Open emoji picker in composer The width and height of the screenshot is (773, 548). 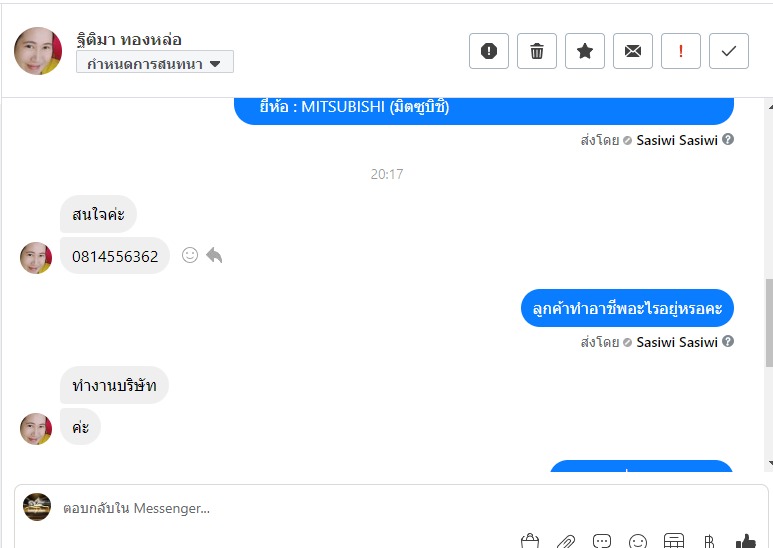638,541
